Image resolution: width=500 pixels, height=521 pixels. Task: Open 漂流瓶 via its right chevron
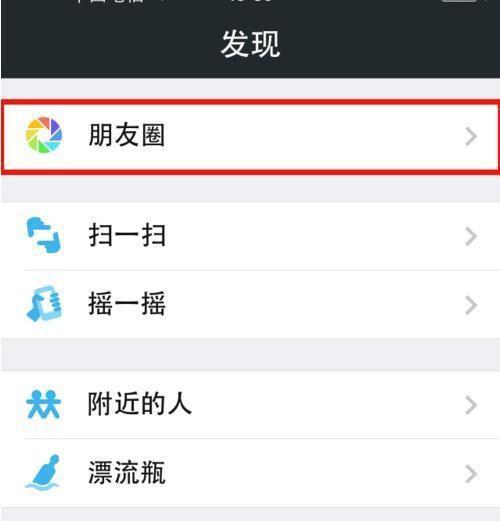point(471,474)
